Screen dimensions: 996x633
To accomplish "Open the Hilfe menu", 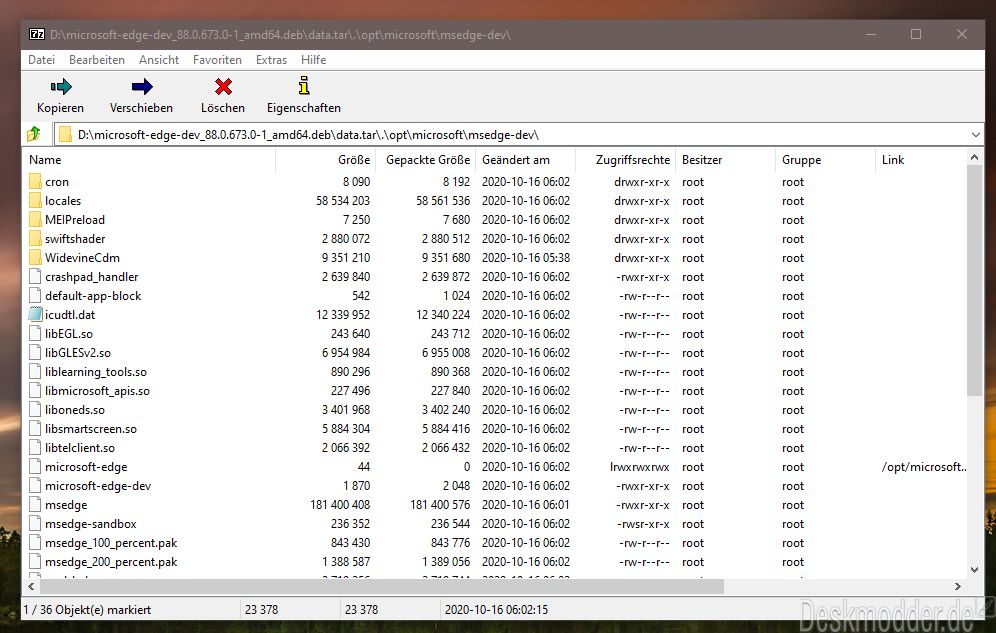I will [313, 60].
